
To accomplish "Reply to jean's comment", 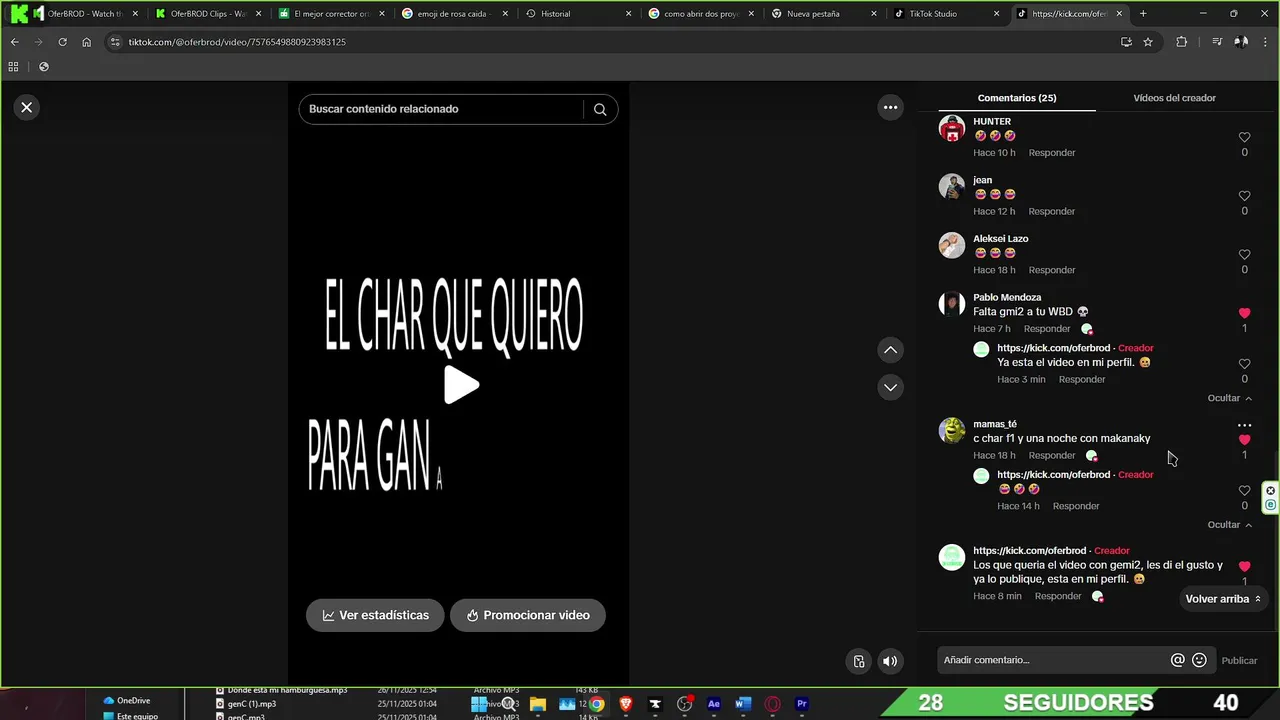I will coord(1052,211).
